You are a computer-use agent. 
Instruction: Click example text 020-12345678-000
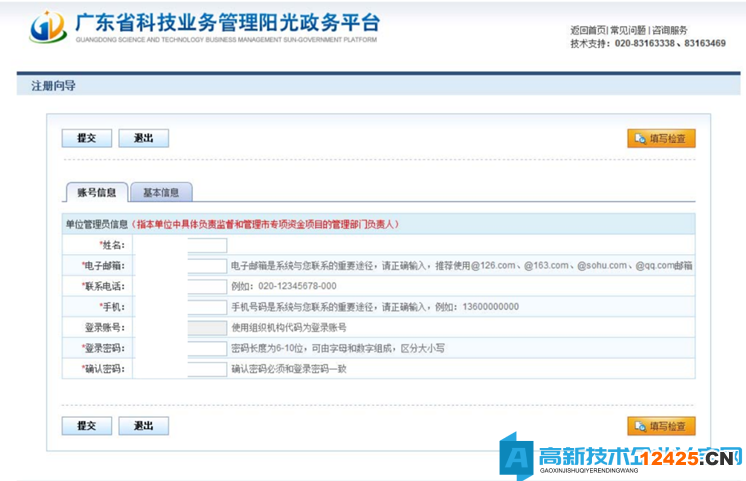[297, 286]
